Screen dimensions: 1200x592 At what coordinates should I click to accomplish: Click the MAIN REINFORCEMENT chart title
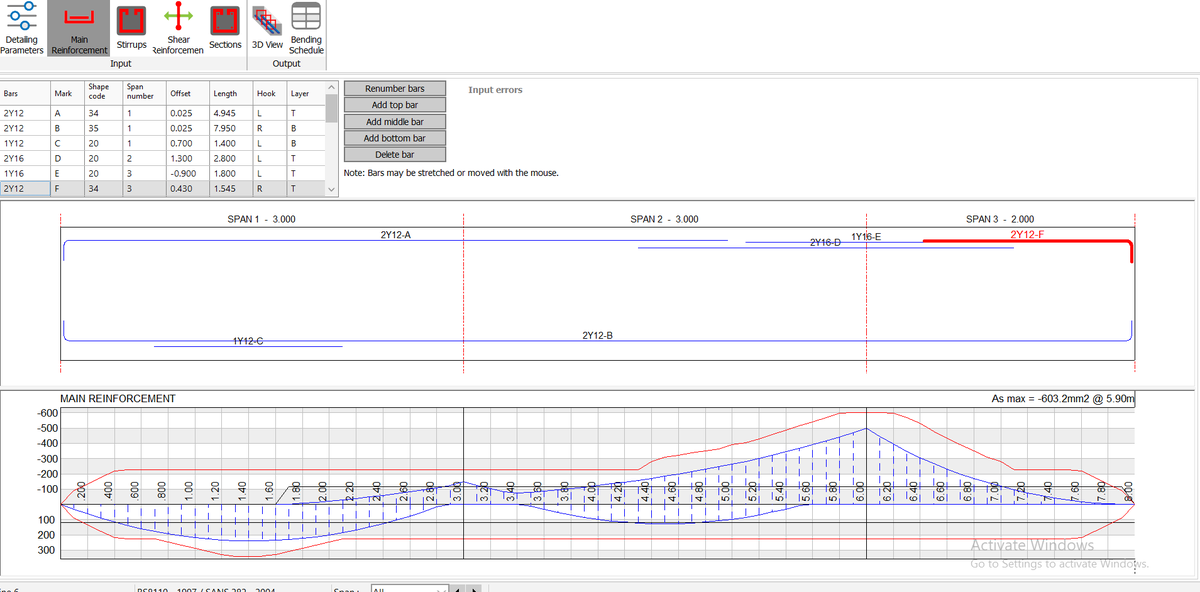click(x=118, y=399)
